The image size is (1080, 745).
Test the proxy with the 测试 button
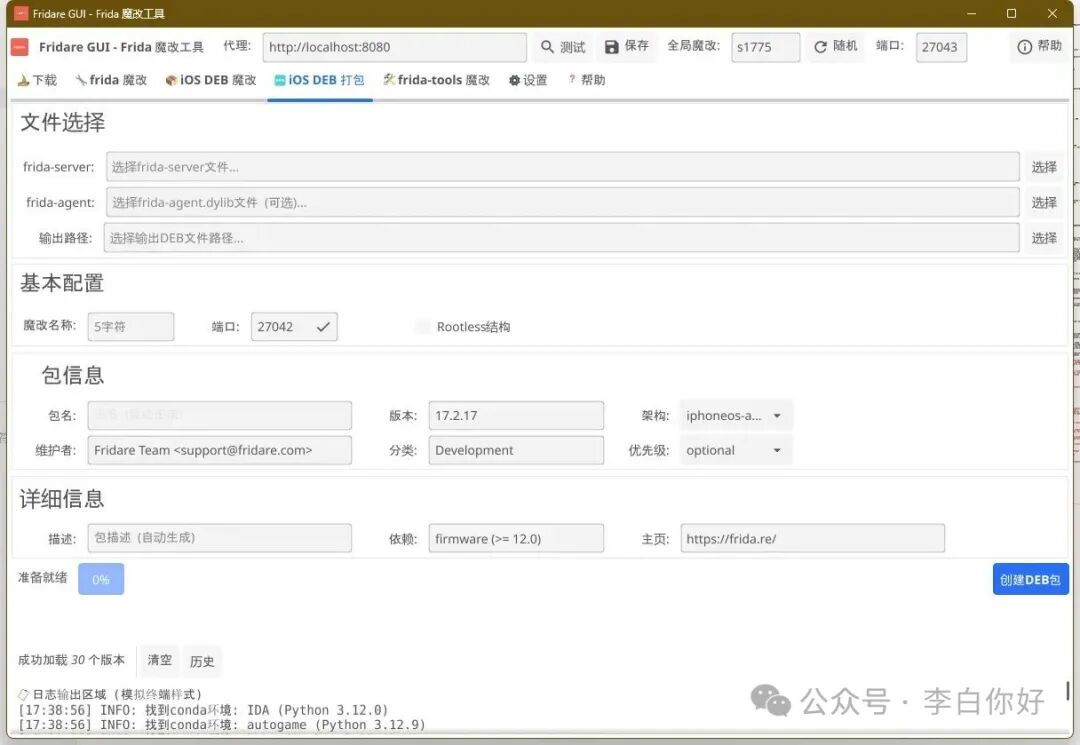tap(563, 47)
